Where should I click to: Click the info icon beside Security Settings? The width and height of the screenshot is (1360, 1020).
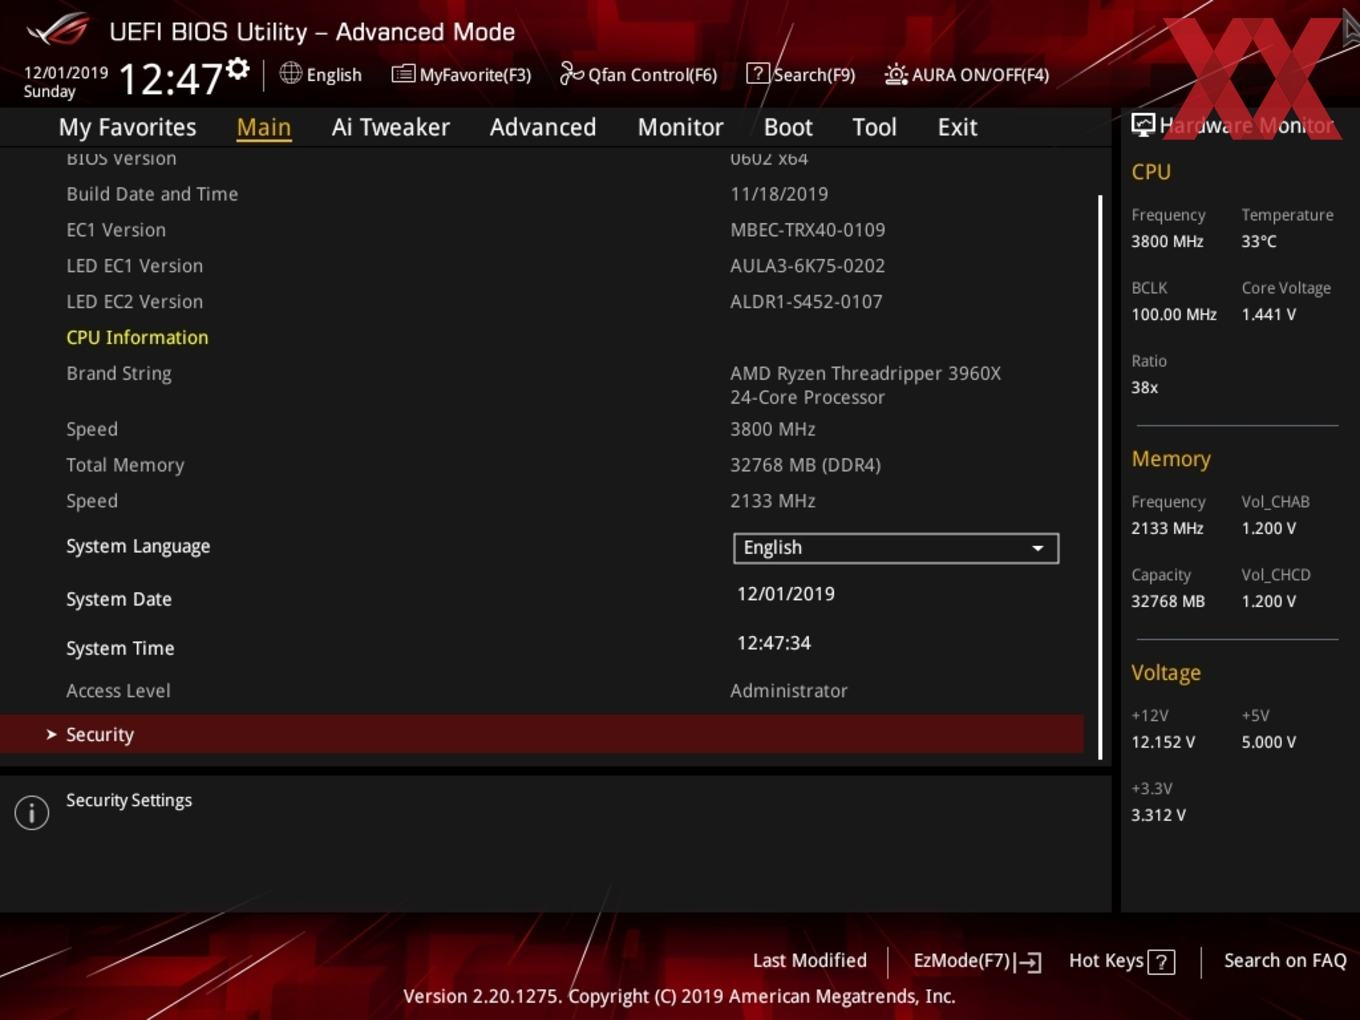32,813
